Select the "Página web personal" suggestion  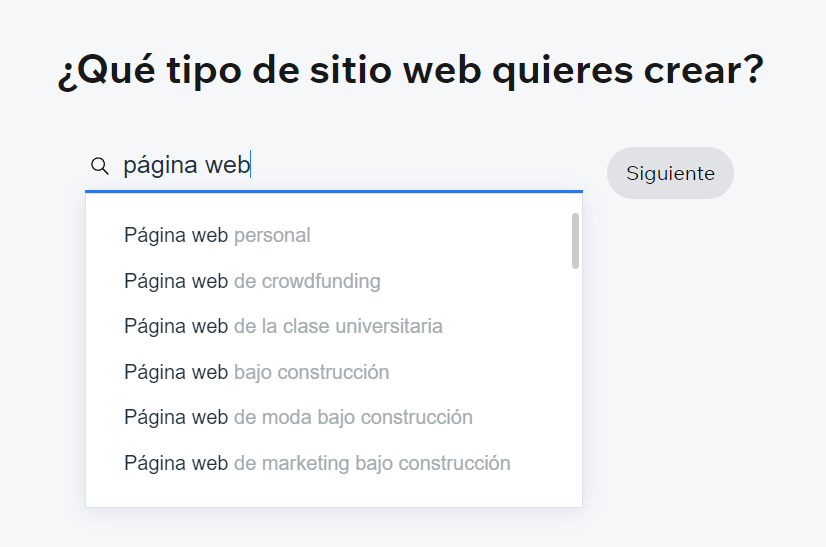(x=217, y=236)
